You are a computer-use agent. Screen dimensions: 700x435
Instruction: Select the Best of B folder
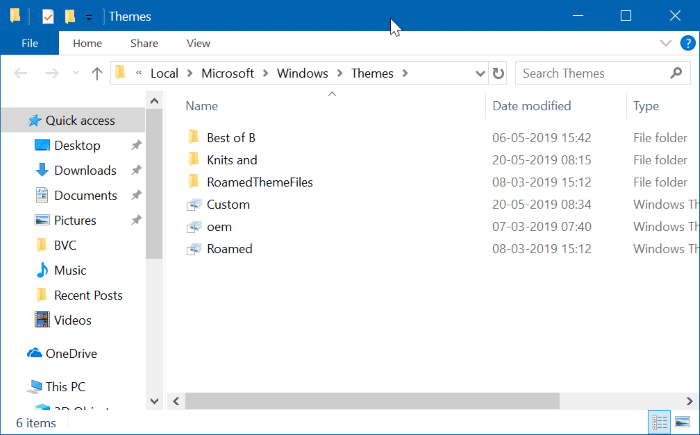pos(231,138)
